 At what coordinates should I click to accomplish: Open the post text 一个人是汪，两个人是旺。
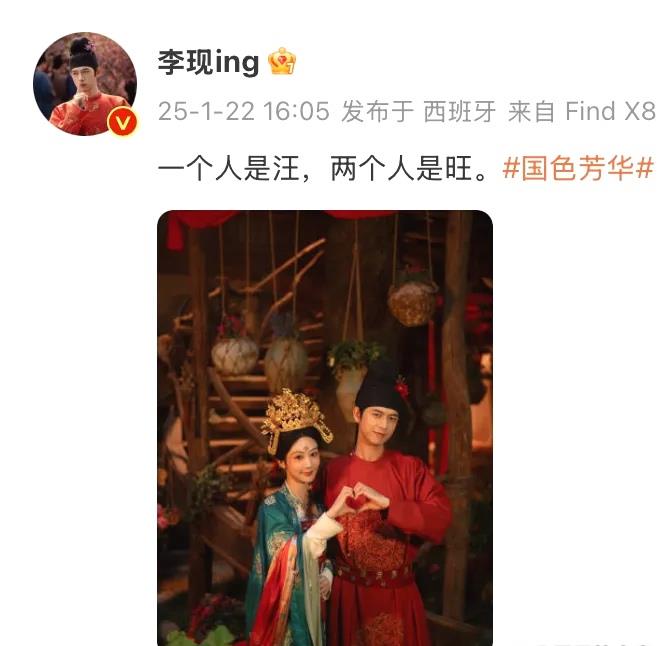click(x=325, y=168)
